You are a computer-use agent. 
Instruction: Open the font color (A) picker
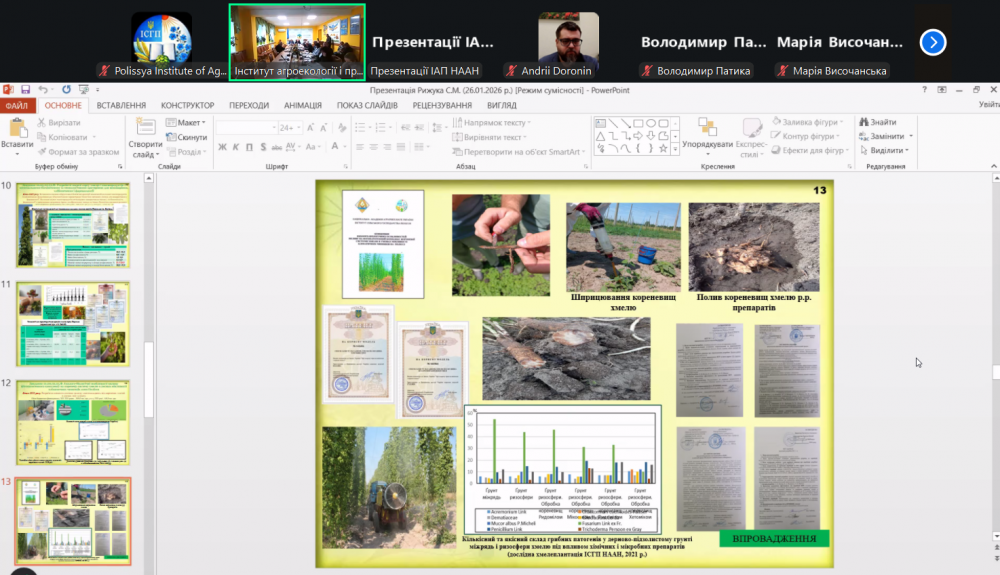pos(336,147)
